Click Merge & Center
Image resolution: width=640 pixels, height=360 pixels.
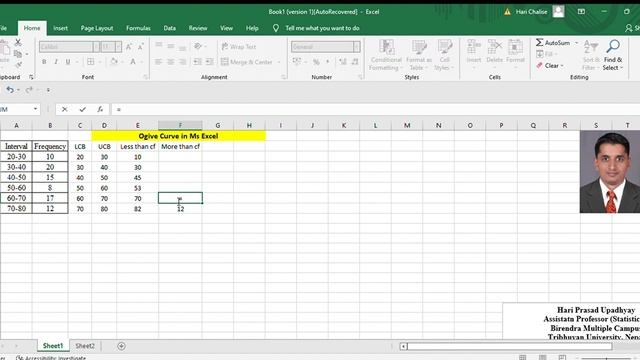(247, 62)
